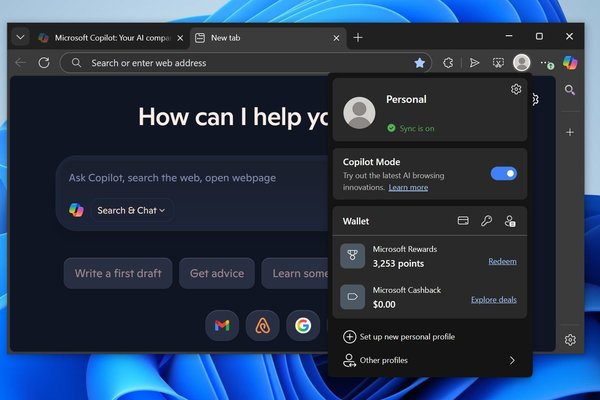This screenshot has width=600, height=400.
Task: Open sidebar settings gear at bottom
Action: pyautogui.click(x=570, y=340)
